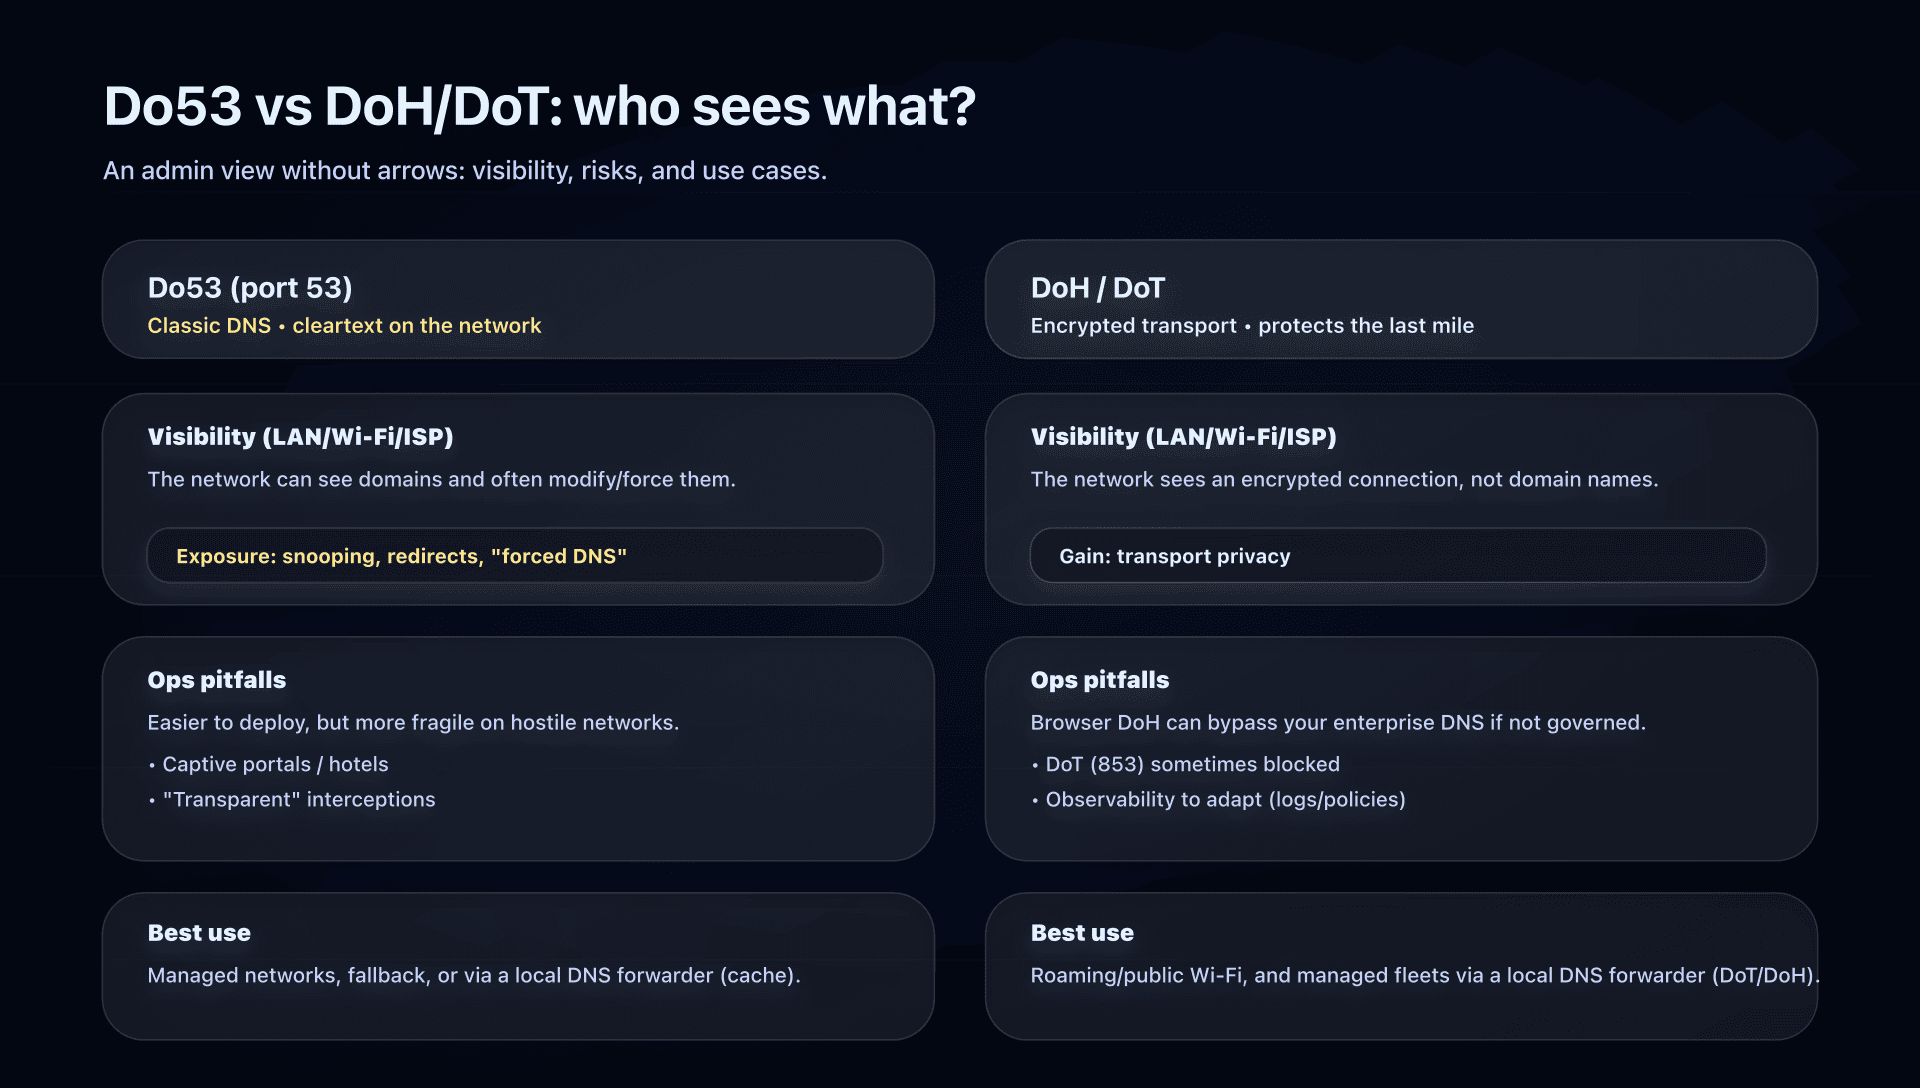Click the "Classic DNS • cleartext on the network" text
This screenshot has height=1088, width=1920.
click(344, 326)
